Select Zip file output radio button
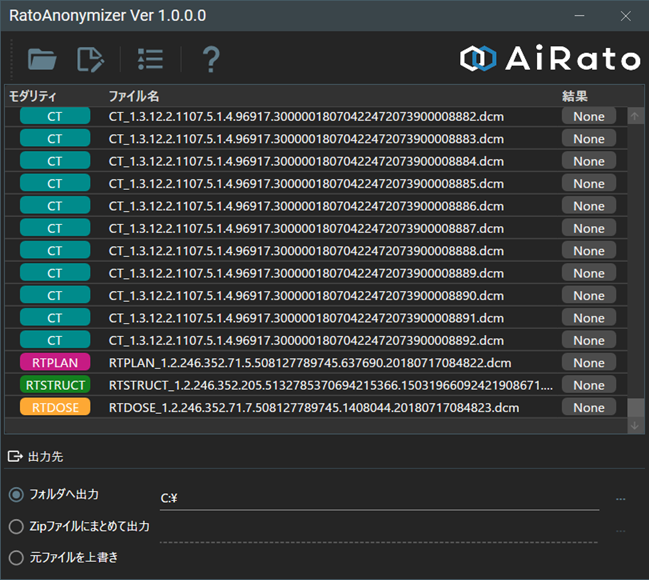 pos(16,527)
